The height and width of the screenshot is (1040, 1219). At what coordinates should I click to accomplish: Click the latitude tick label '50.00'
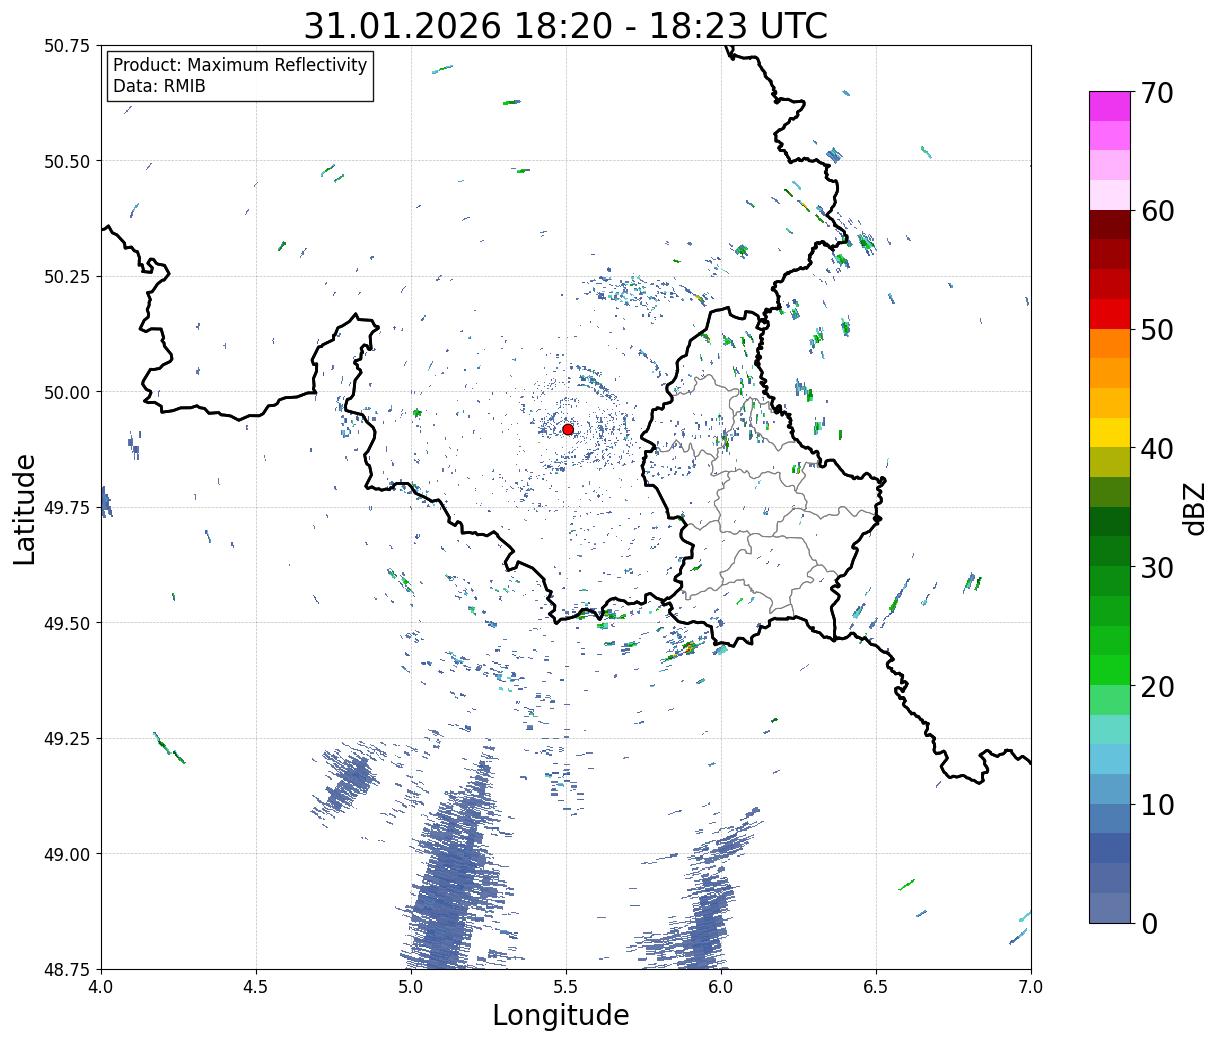67,392
